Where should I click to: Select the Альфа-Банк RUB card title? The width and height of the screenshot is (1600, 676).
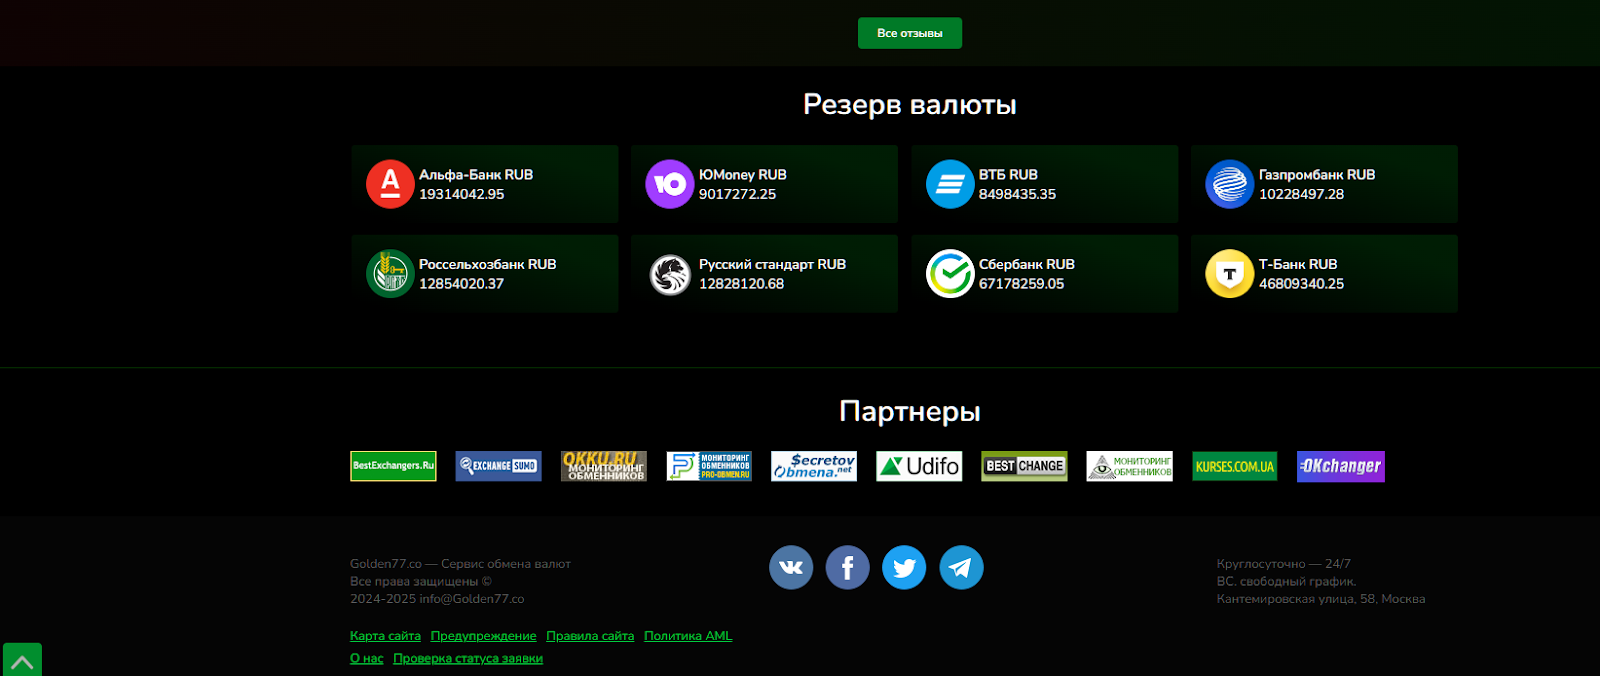click(476, 175)
